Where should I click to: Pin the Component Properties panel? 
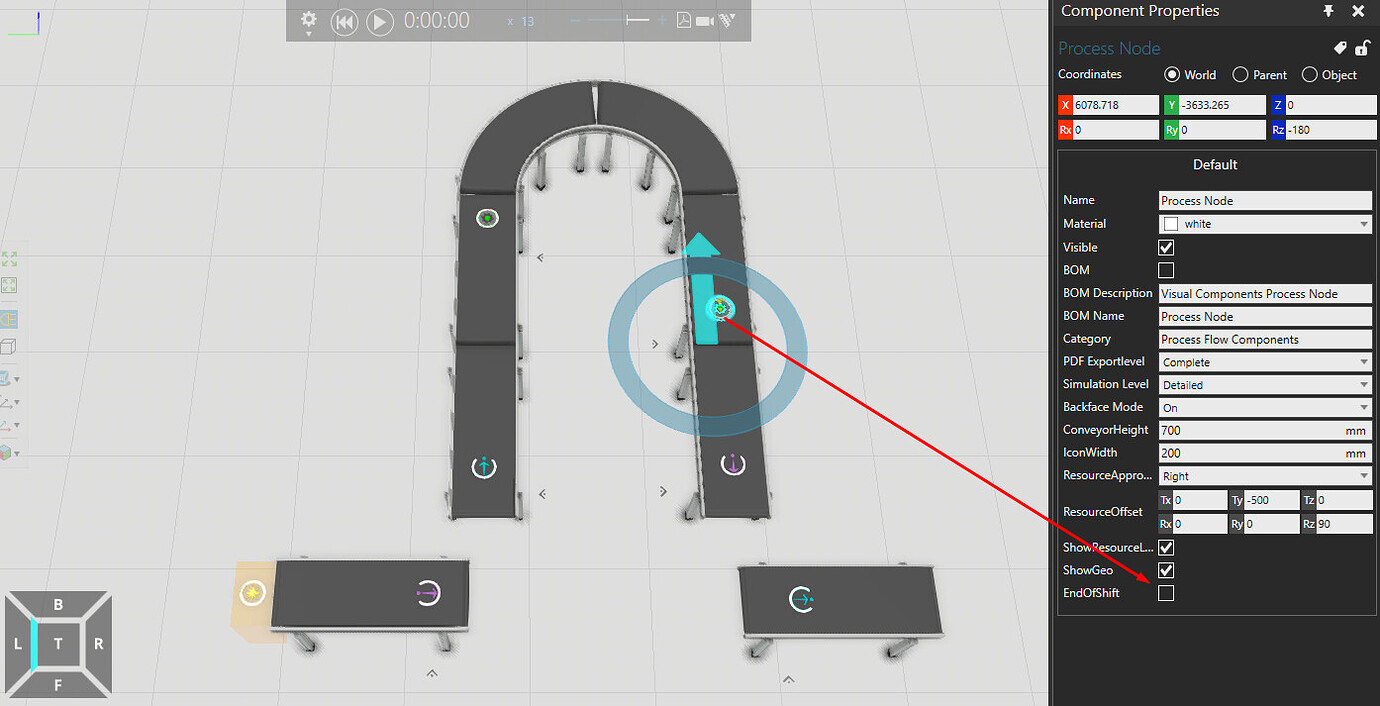click(x=1328, y=12)
